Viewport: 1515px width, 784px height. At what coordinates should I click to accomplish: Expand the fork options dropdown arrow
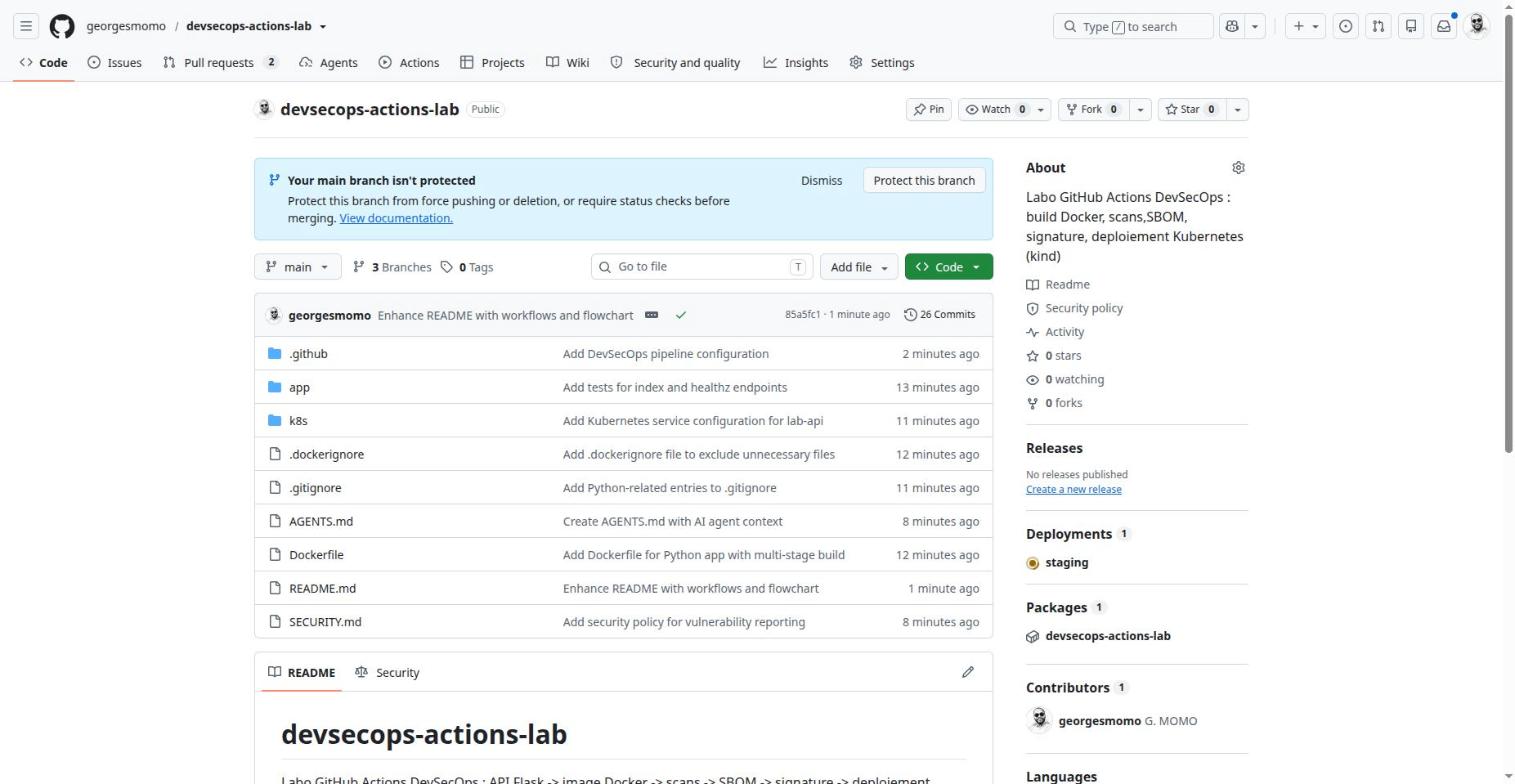pyautogui.click(x=1140, y=109)
